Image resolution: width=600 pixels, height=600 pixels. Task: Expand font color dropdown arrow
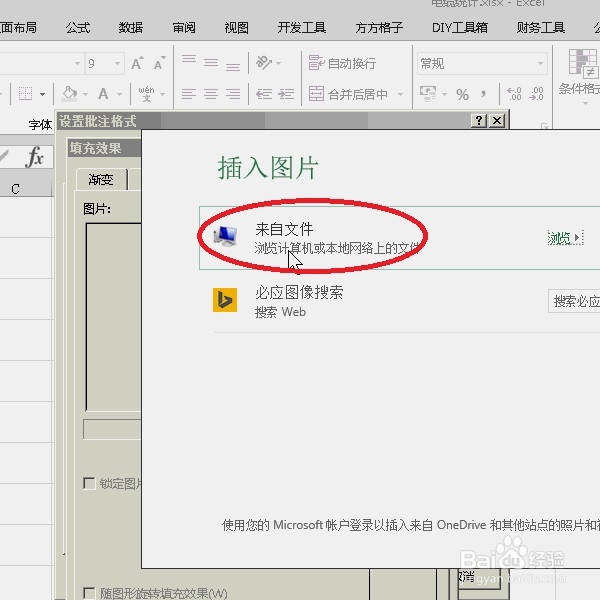[119, 94]
